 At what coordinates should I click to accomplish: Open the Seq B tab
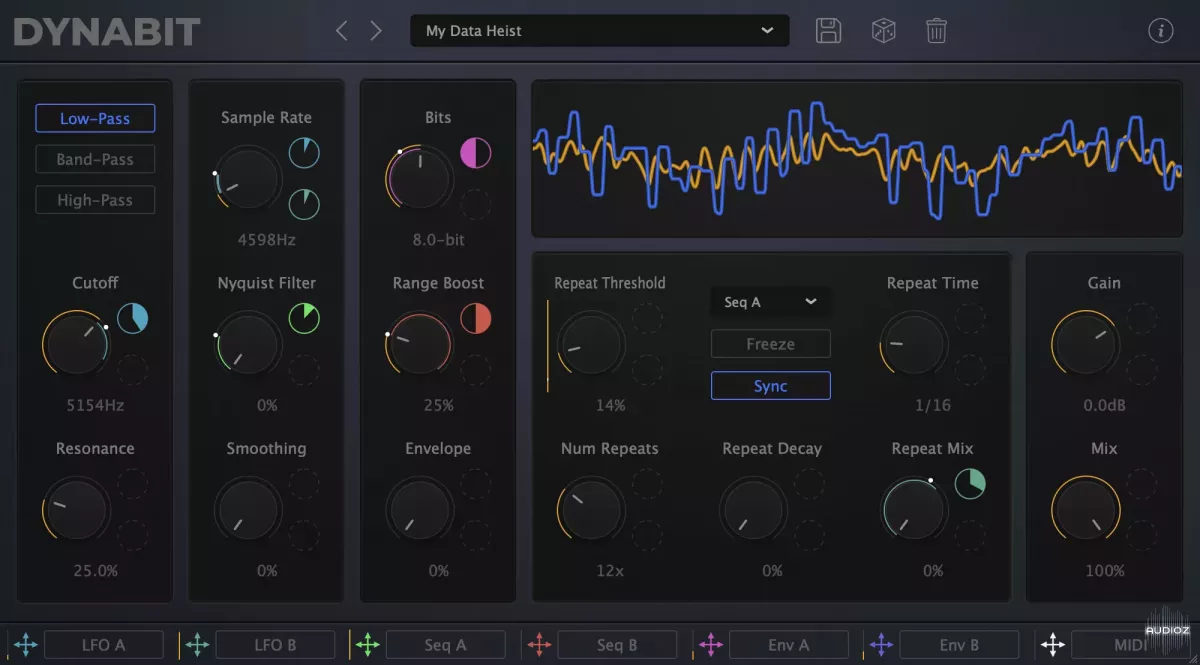tap(617, 645)
